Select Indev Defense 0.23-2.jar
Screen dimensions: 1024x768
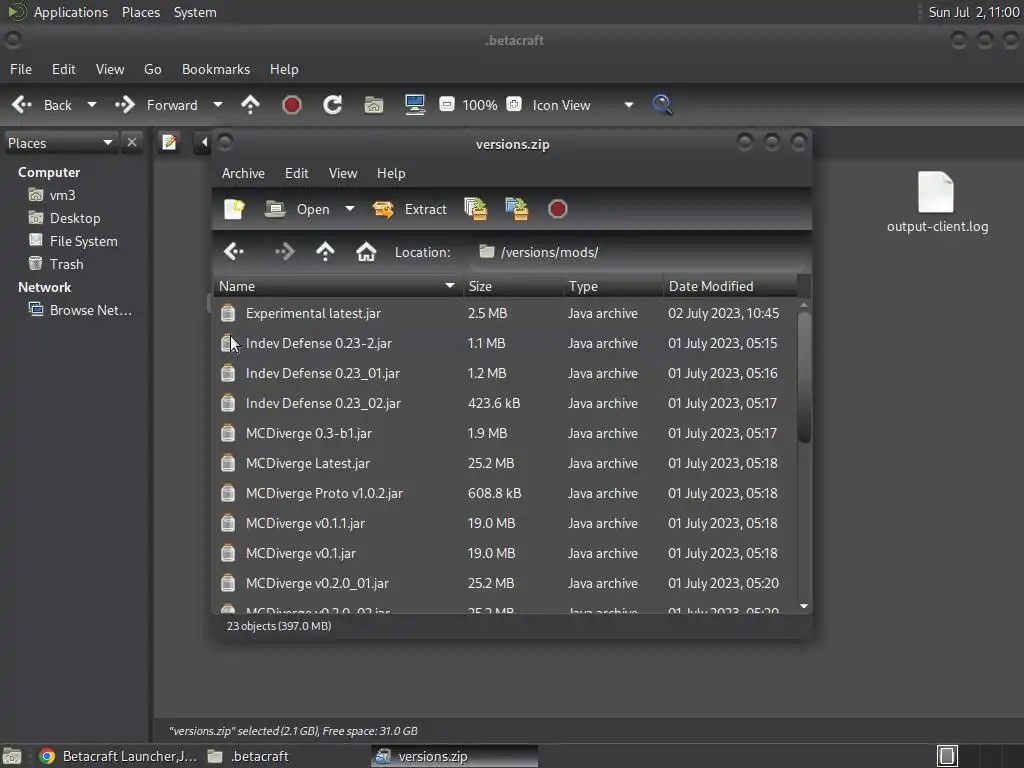point(505,344)
